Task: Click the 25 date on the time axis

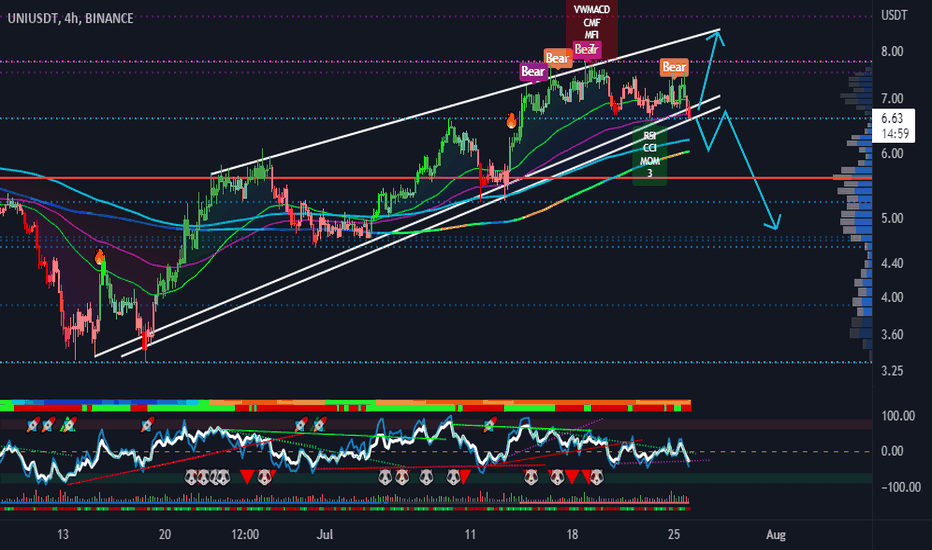Action: click(673, 534)
